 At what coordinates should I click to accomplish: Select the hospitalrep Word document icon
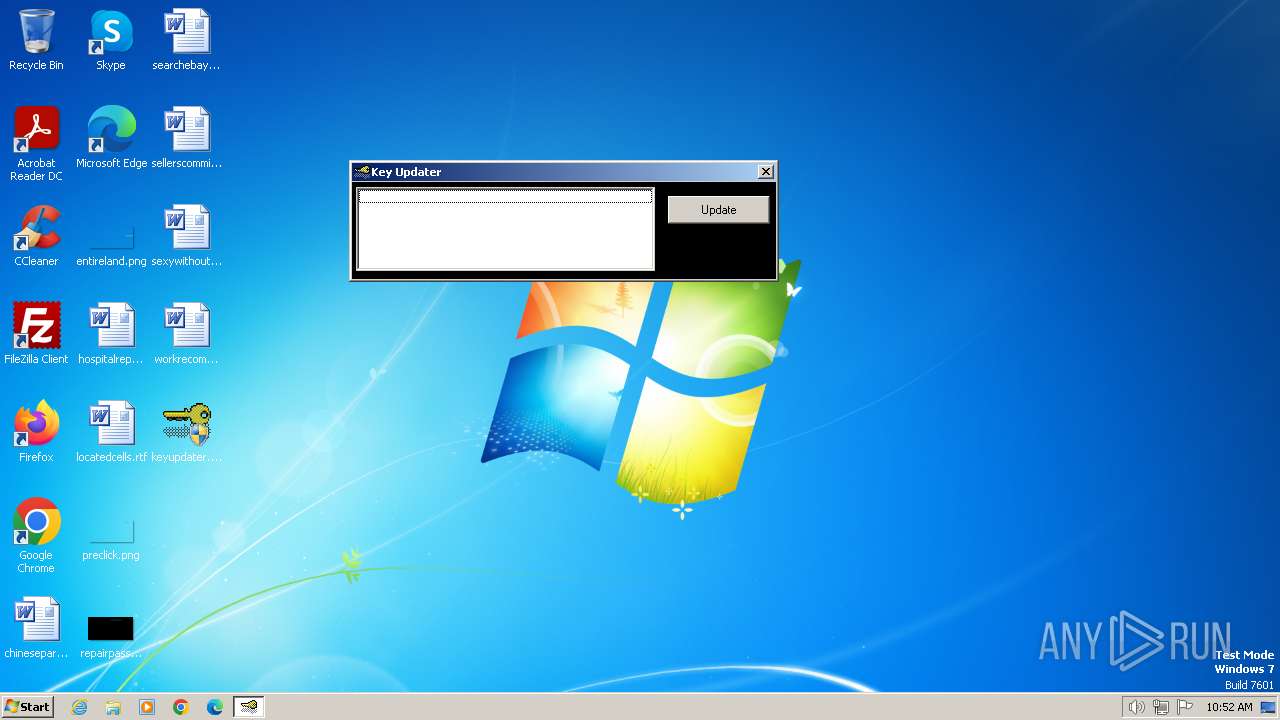tap(111, 334)
